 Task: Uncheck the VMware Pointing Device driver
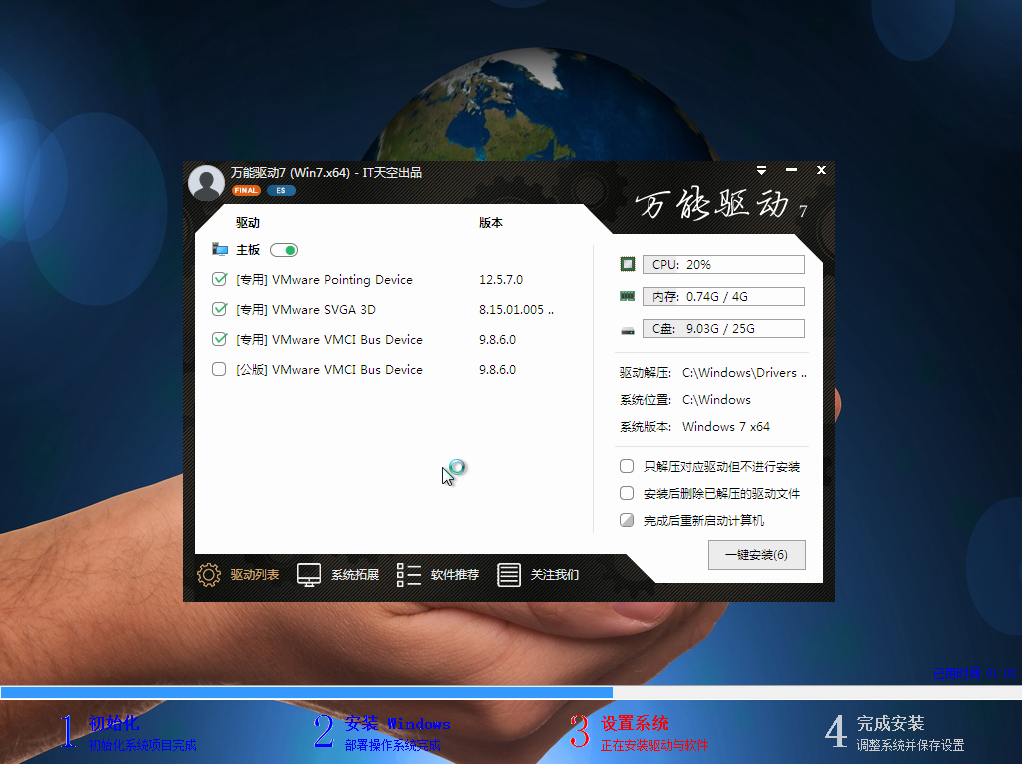[x=219, y=280]
